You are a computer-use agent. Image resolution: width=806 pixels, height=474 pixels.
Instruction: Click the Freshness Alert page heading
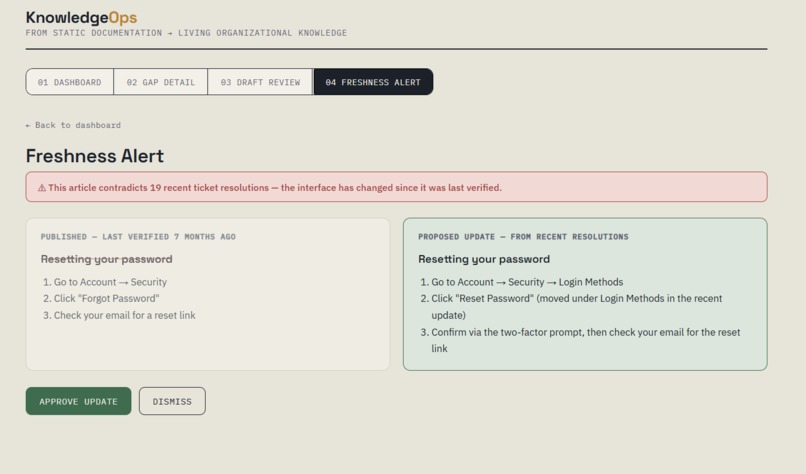pyautogui.click(x=95, y=156)
